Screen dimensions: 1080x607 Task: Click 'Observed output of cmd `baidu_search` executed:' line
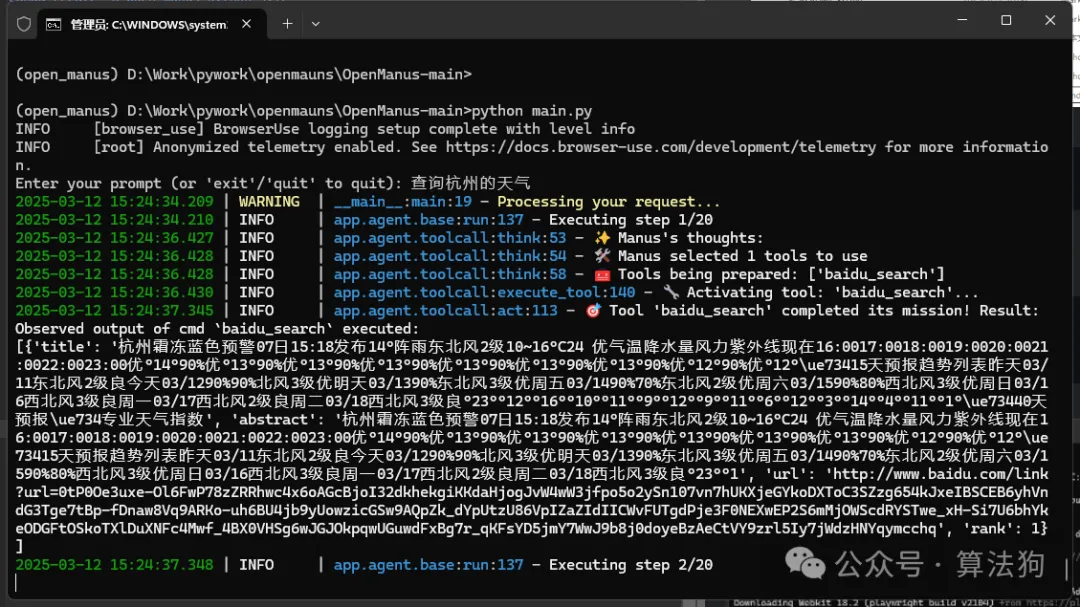click(217, 329)
